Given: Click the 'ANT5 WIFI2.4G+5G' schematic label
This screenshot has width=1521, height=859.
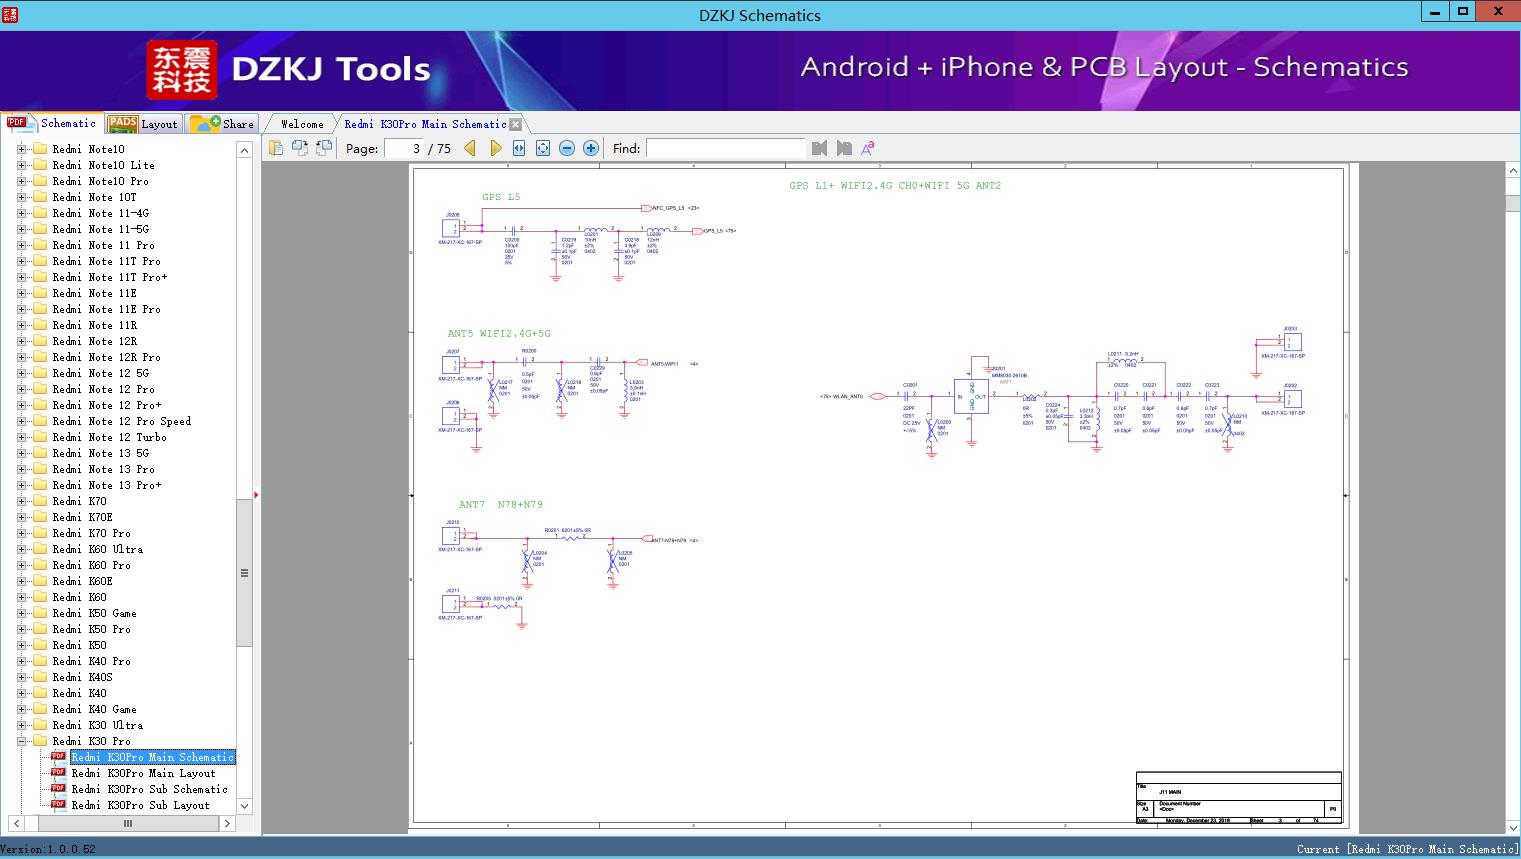Looking at the screenshot, I should click(x=499, y=333).
